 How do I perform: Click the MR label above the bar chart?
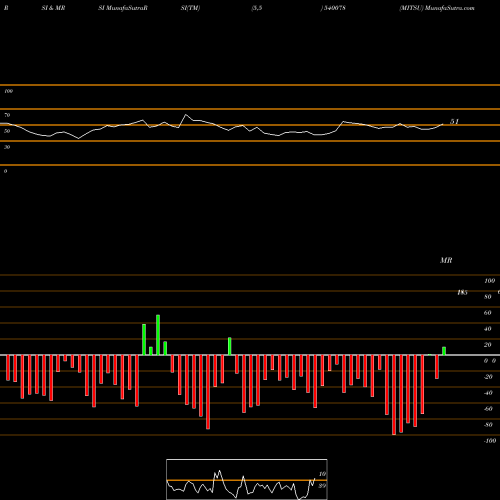[x=446, y=260]
